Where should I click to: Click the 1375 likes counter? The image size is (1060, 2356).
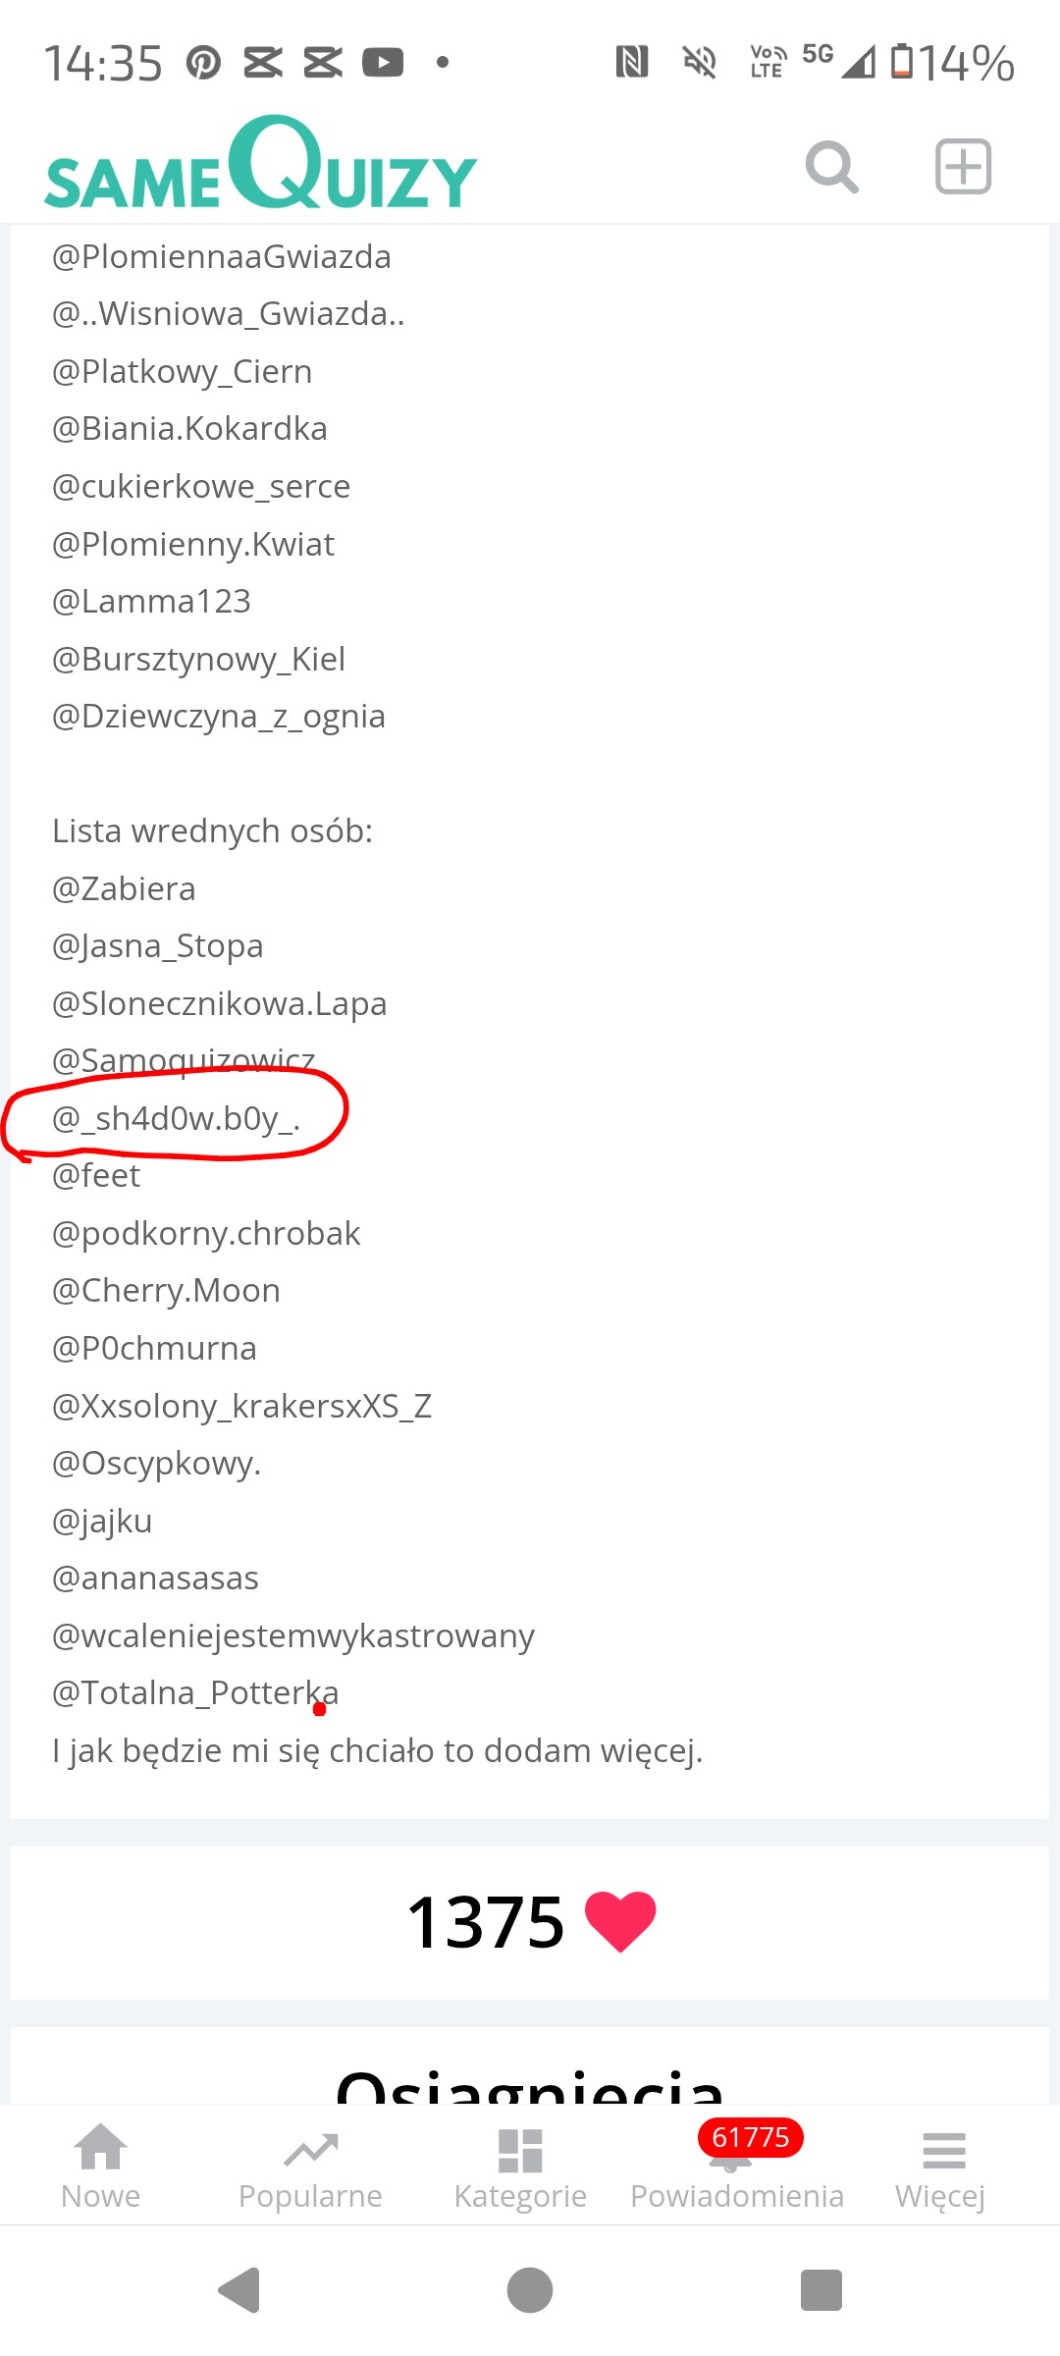pyautogui.click(x=486, y=1922)
